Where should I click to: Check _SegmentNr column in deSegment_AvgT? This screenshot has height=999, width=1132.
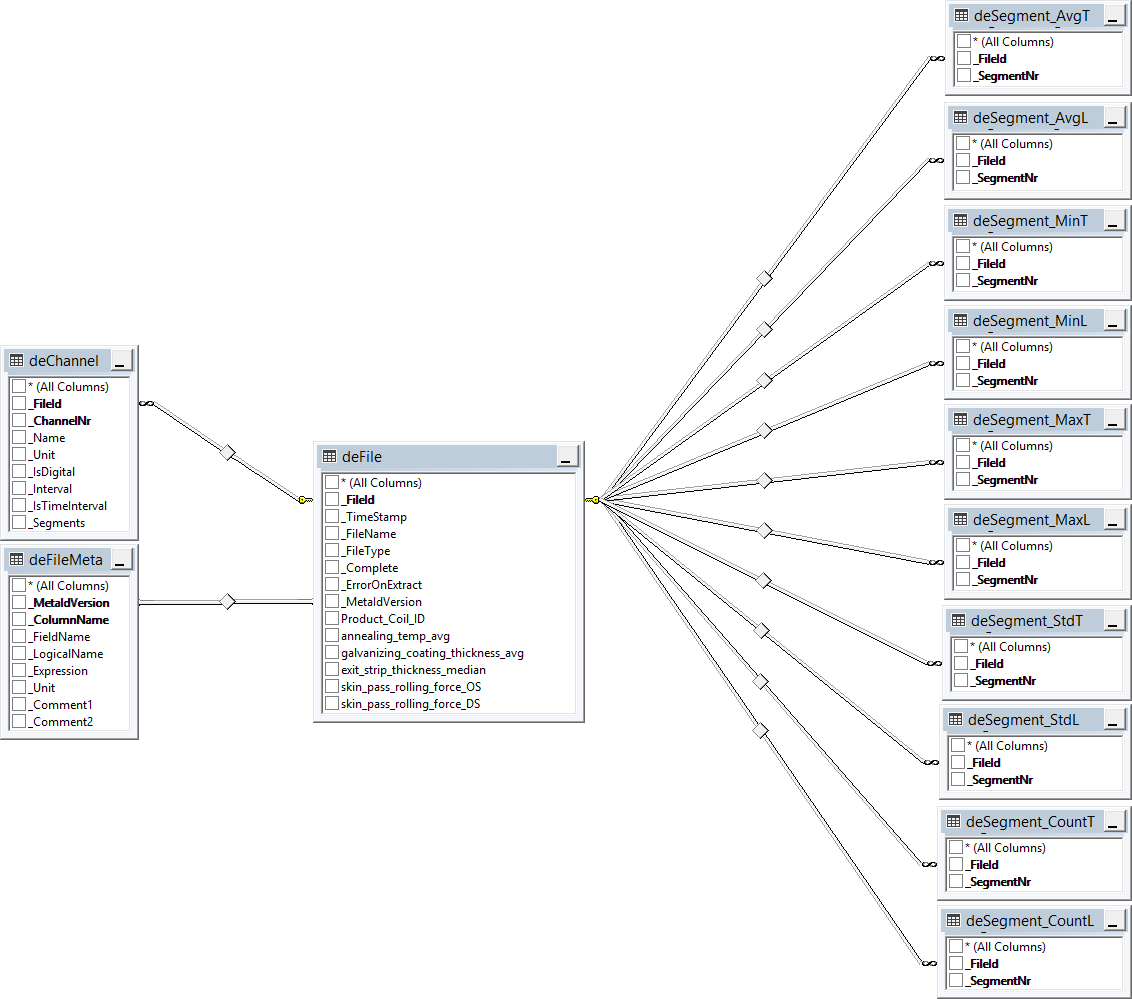[x=964, y=75]
